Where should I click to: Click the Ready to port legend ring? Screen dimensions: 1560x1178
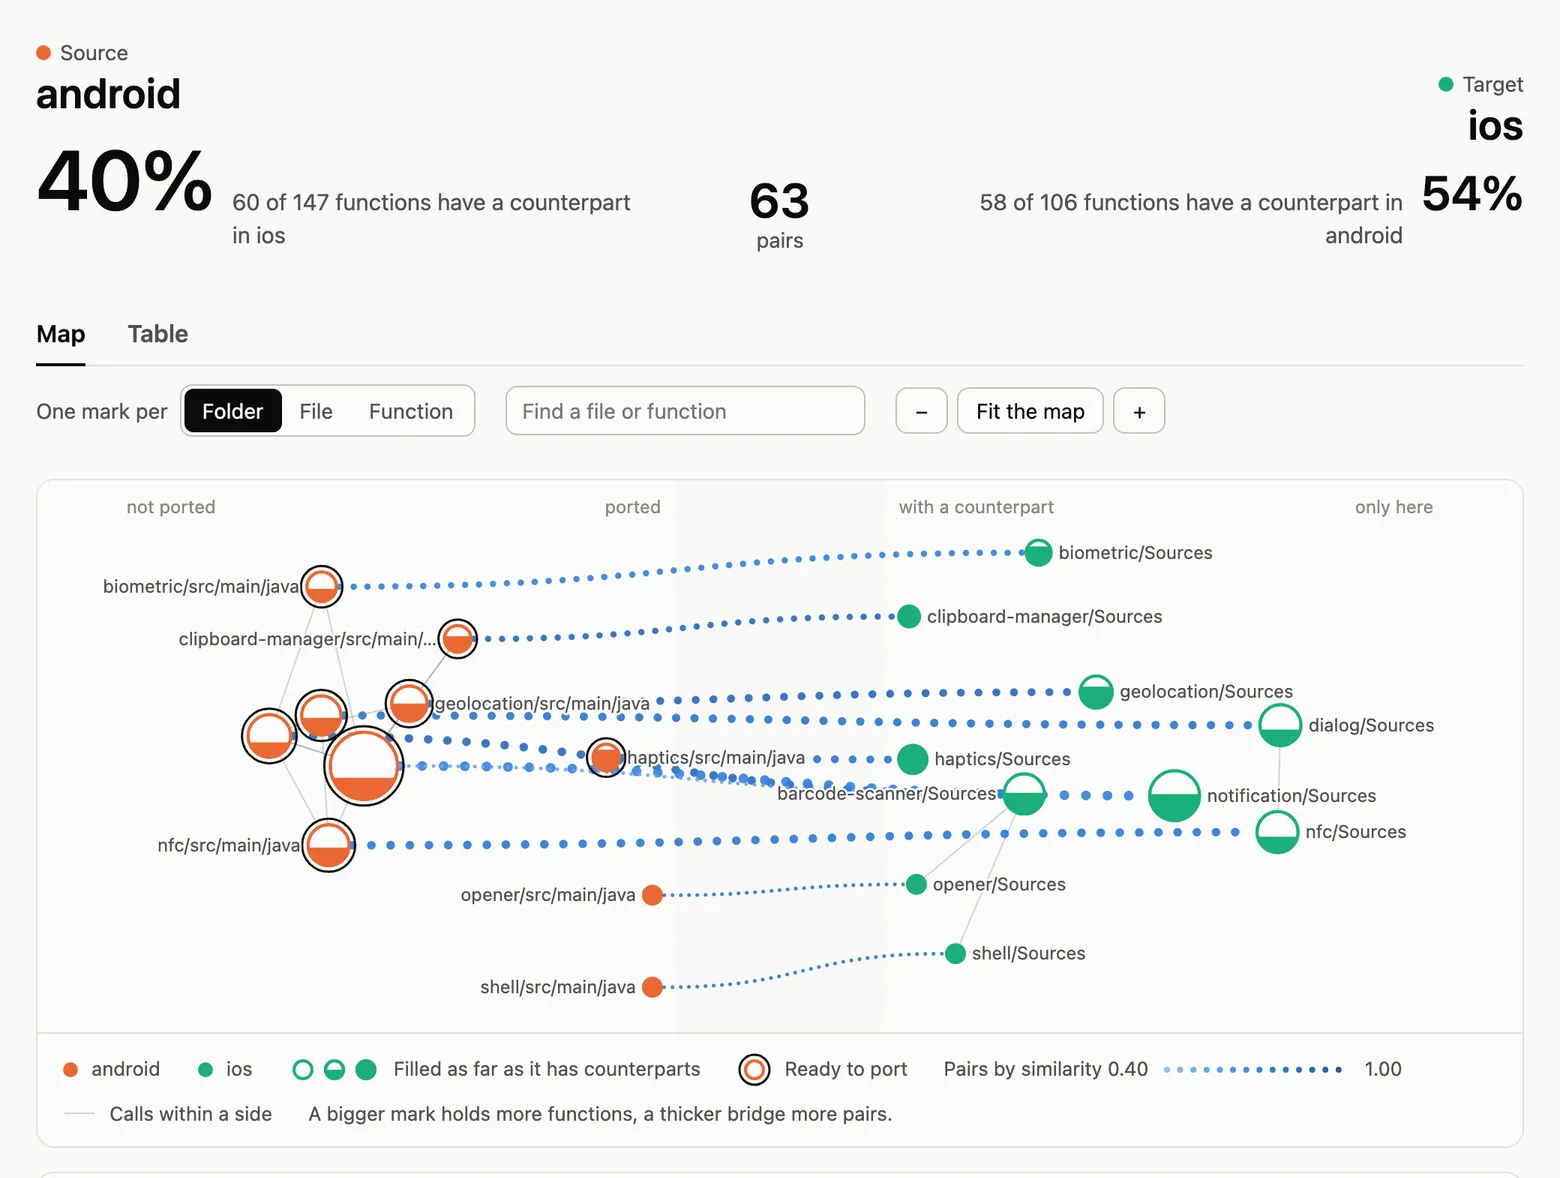click(x=755, y=1070)
